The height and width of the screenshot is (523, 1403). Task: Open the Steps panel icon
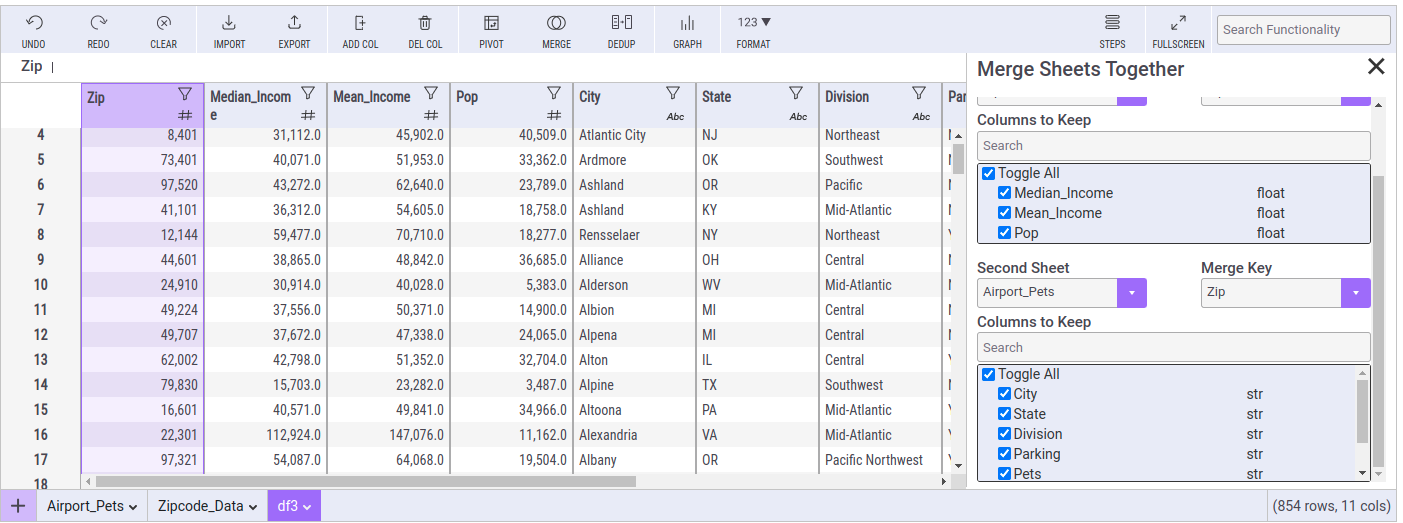(x=1112, y=23)
